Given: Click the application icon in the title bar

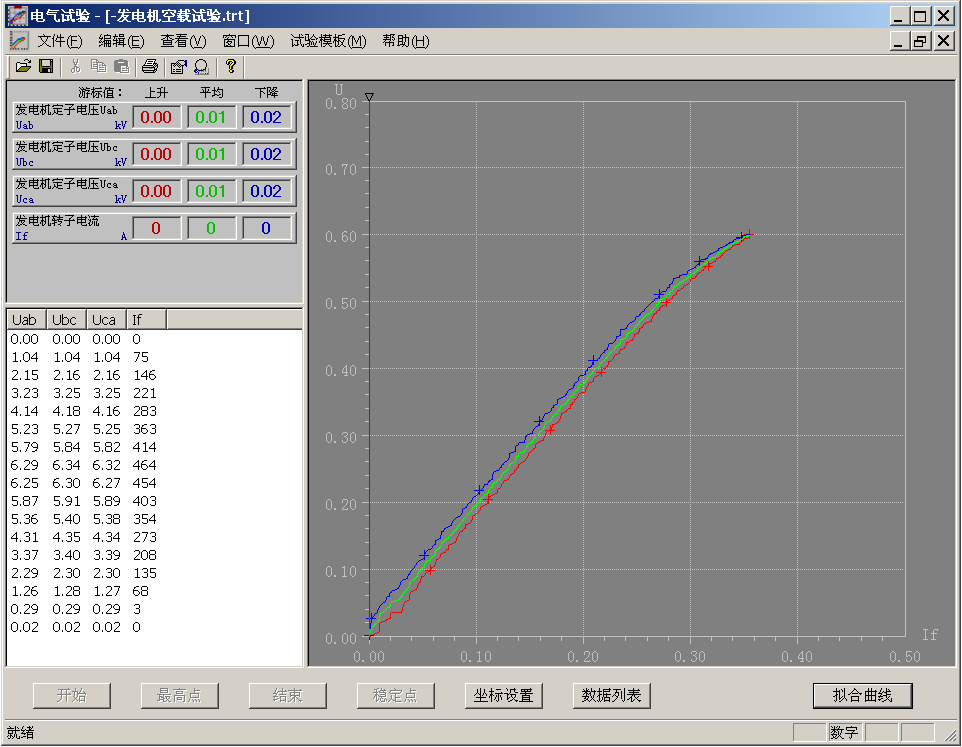Looking at the screenshot, I should 17,16.
